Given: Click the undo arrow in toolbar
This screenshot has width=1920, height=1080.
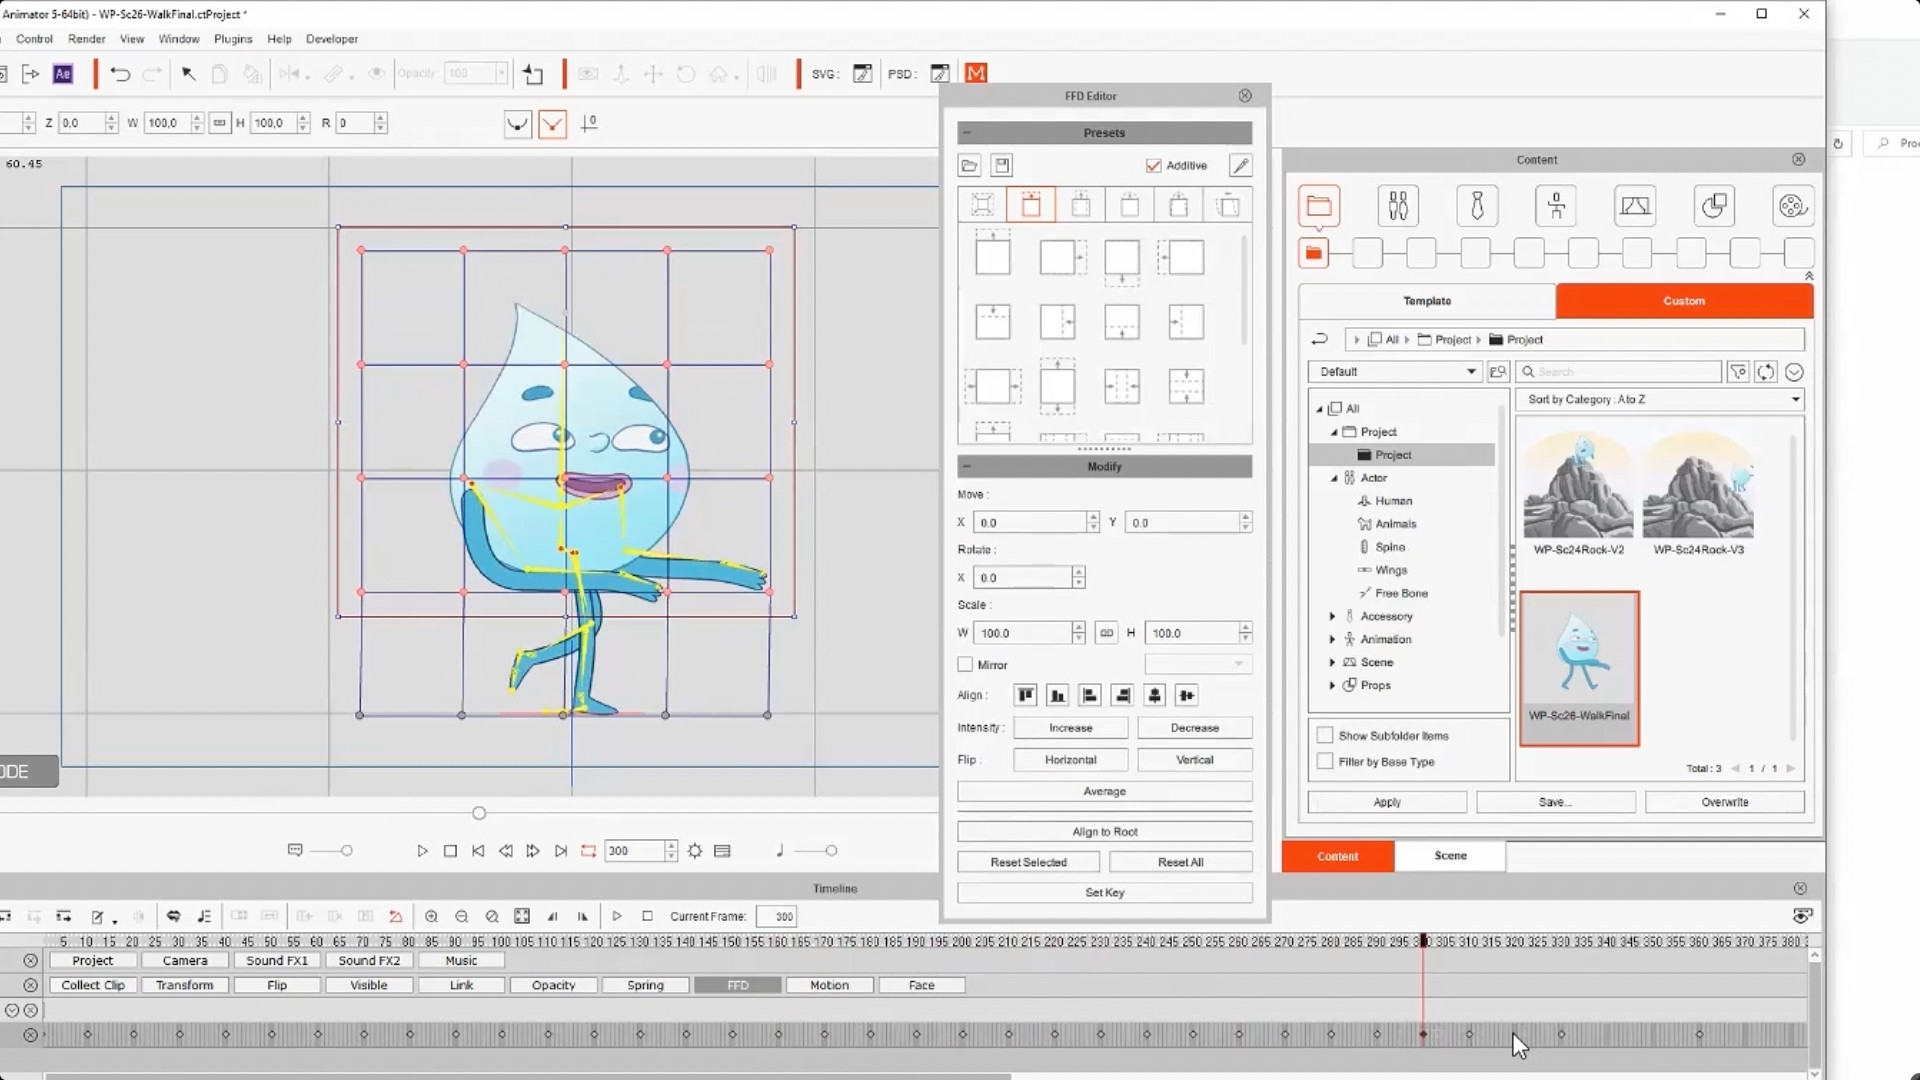Looking at the screenshot, I should pyautogui.click(x=120, y=74).
